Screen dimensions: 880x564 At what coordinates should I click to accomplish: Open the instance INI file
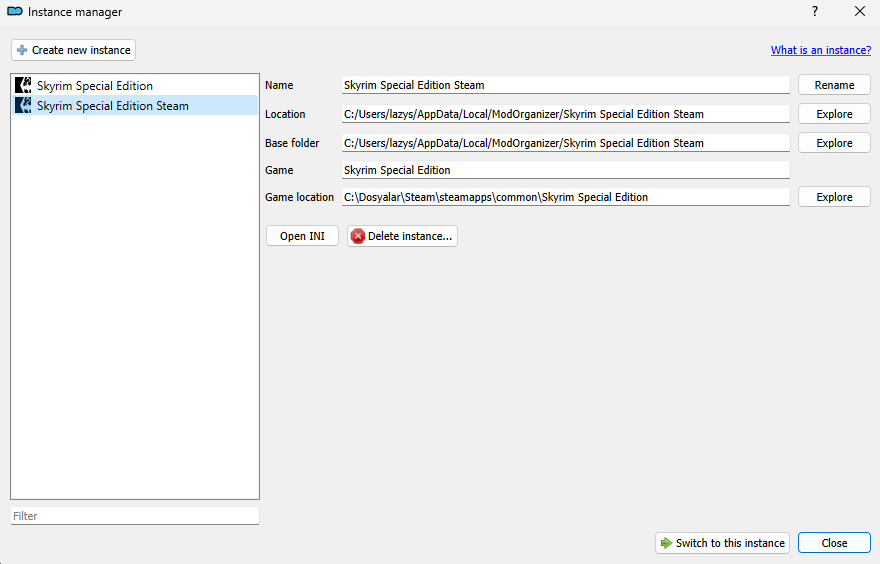click(x=302, y=236)
